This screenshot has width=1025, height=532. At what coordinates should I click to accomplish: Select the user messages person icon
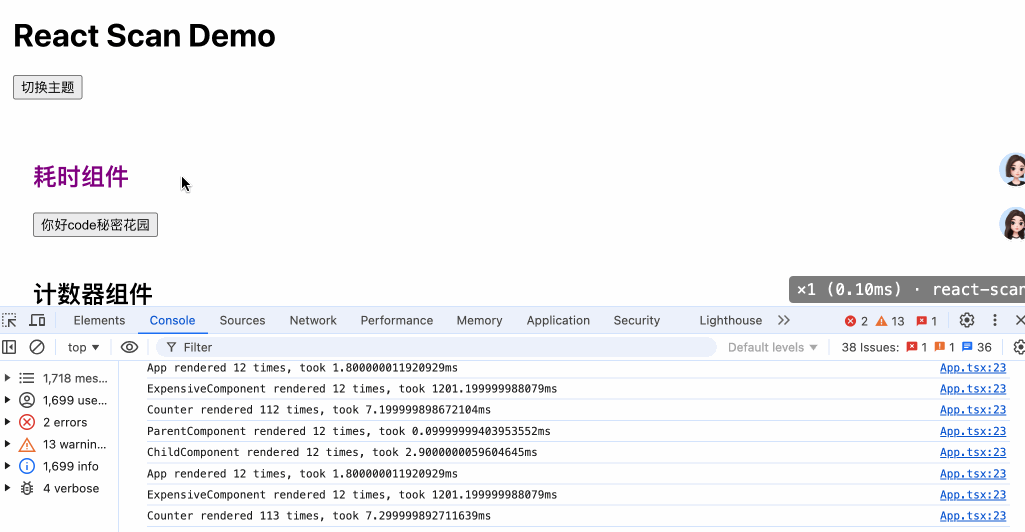27,400
